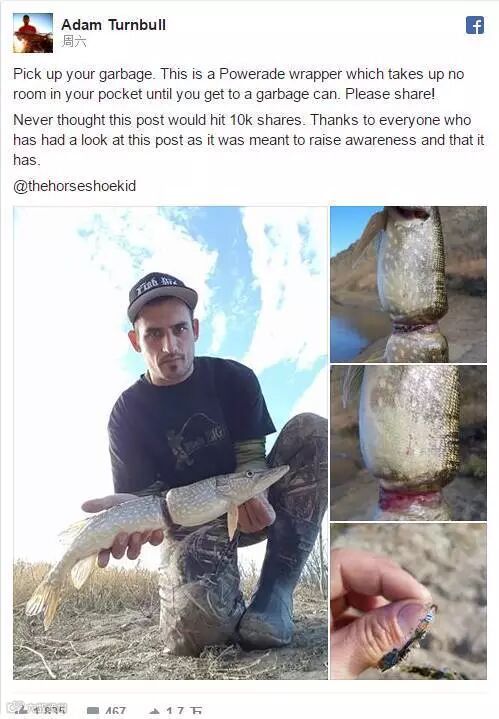Image resolution: width=499 pixels, height=719 pixels.
Task: Click the comment bubble icon
Action: (x=93, y=711)
